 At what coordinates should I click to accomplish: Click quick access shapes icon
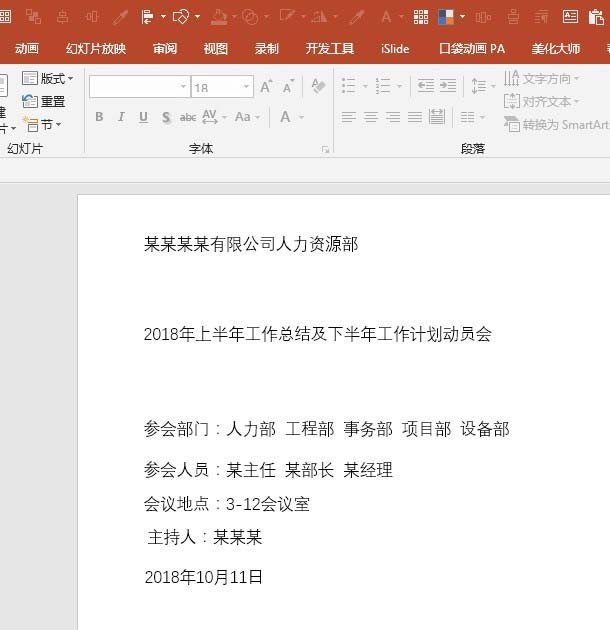(x=181, y=17)
